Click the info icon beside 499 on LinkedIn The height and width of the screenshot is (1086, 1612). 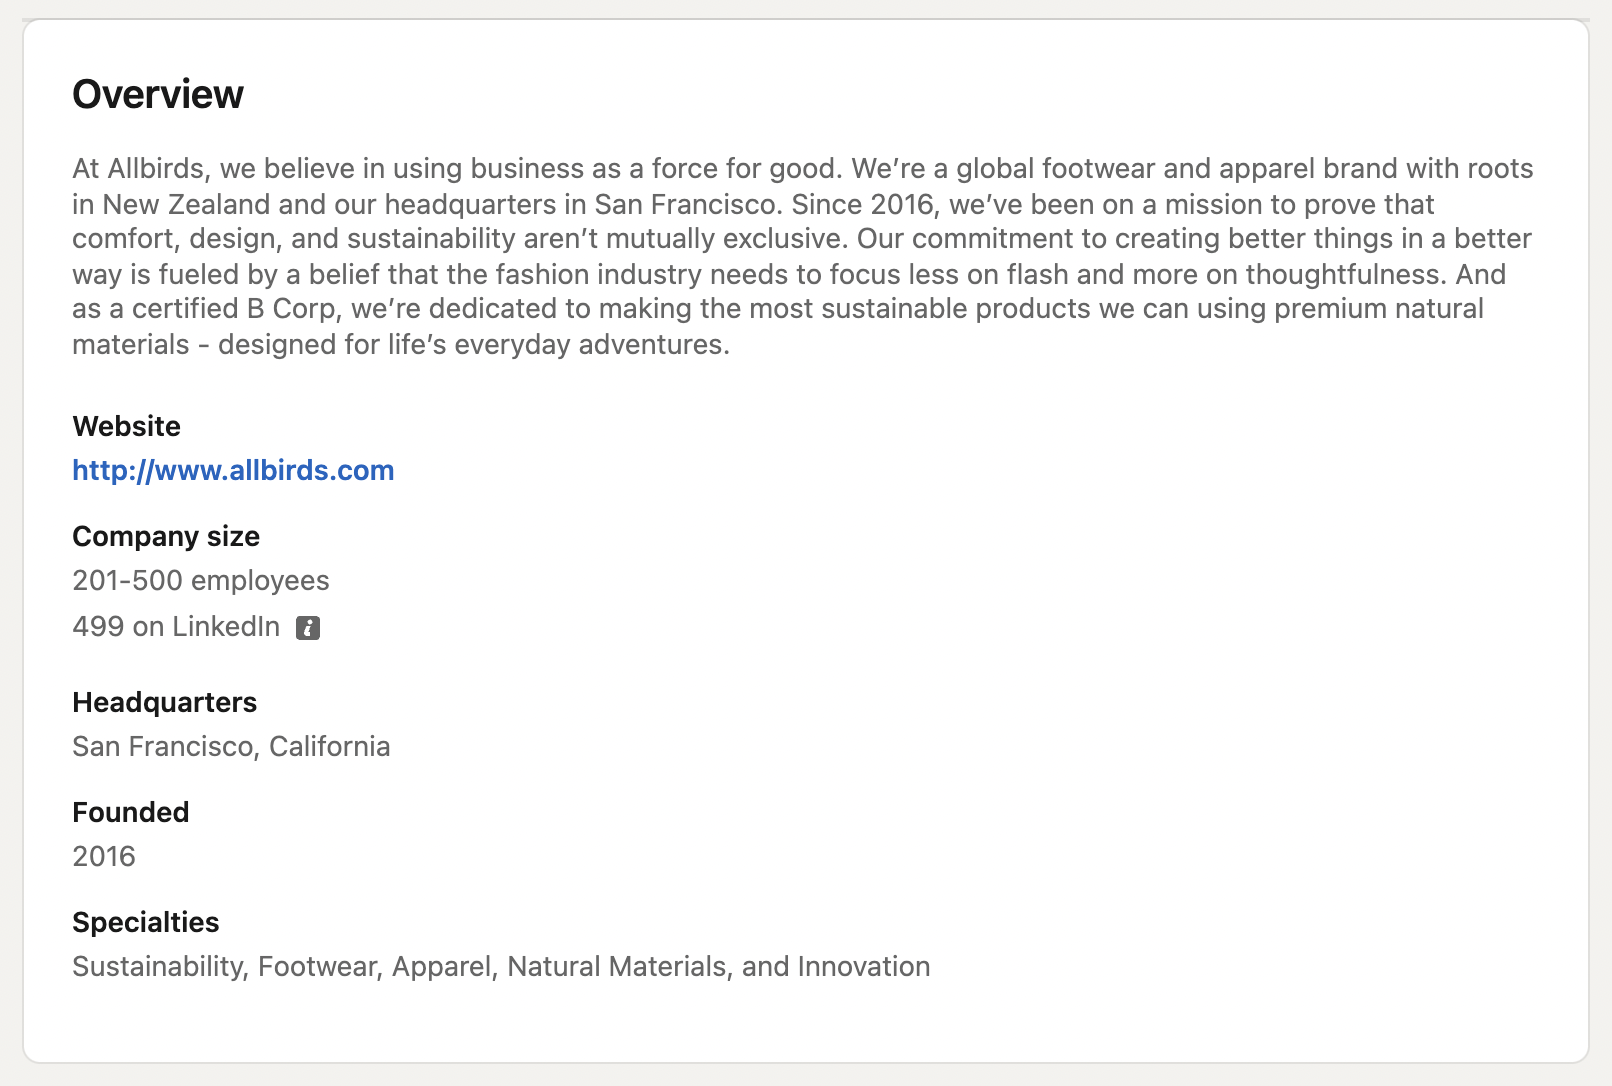point(308,628)
